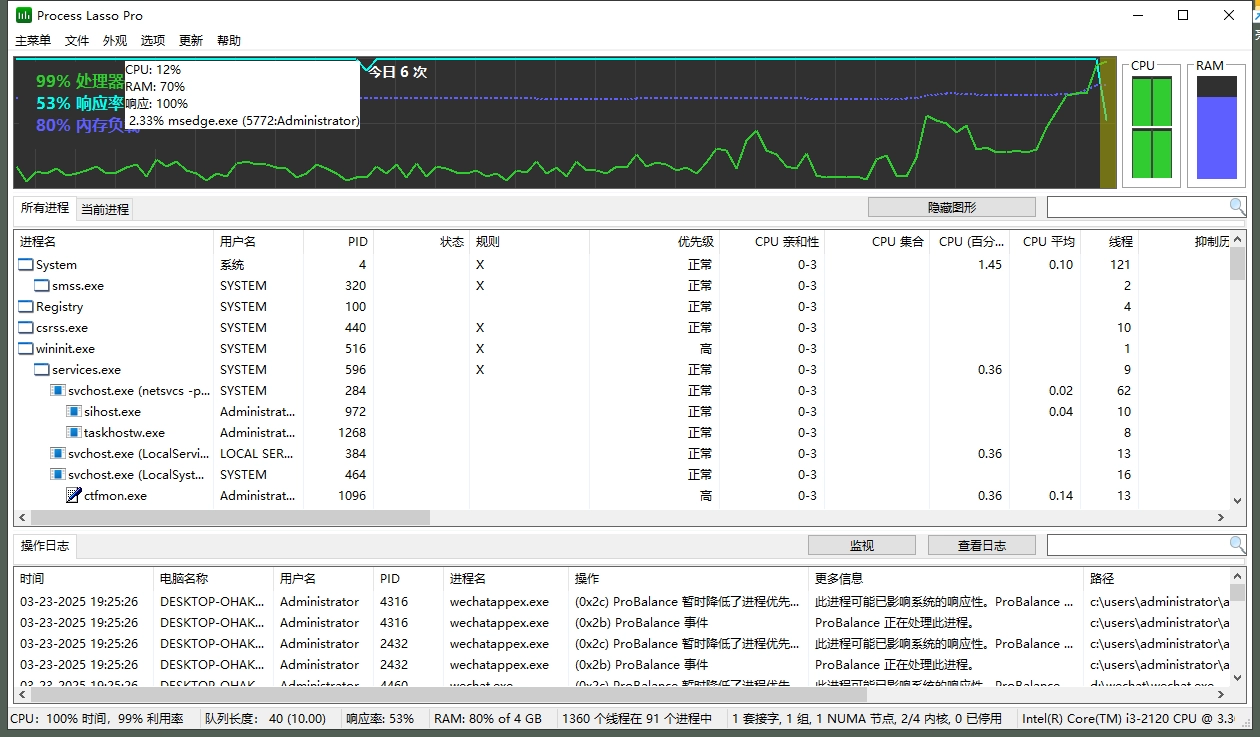
Task: Click the svchost.exe (LocalServi...) icon
Action: [x=58, y=454]
